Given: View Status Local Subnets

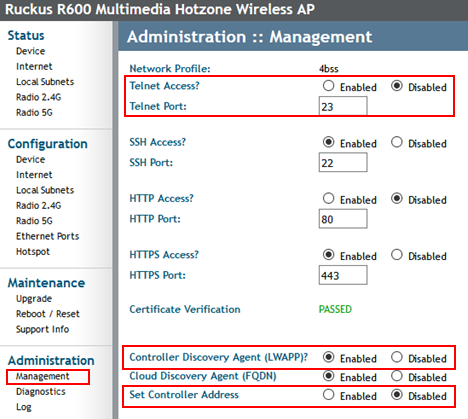Looking at the screenshot, I should (45, 82).
